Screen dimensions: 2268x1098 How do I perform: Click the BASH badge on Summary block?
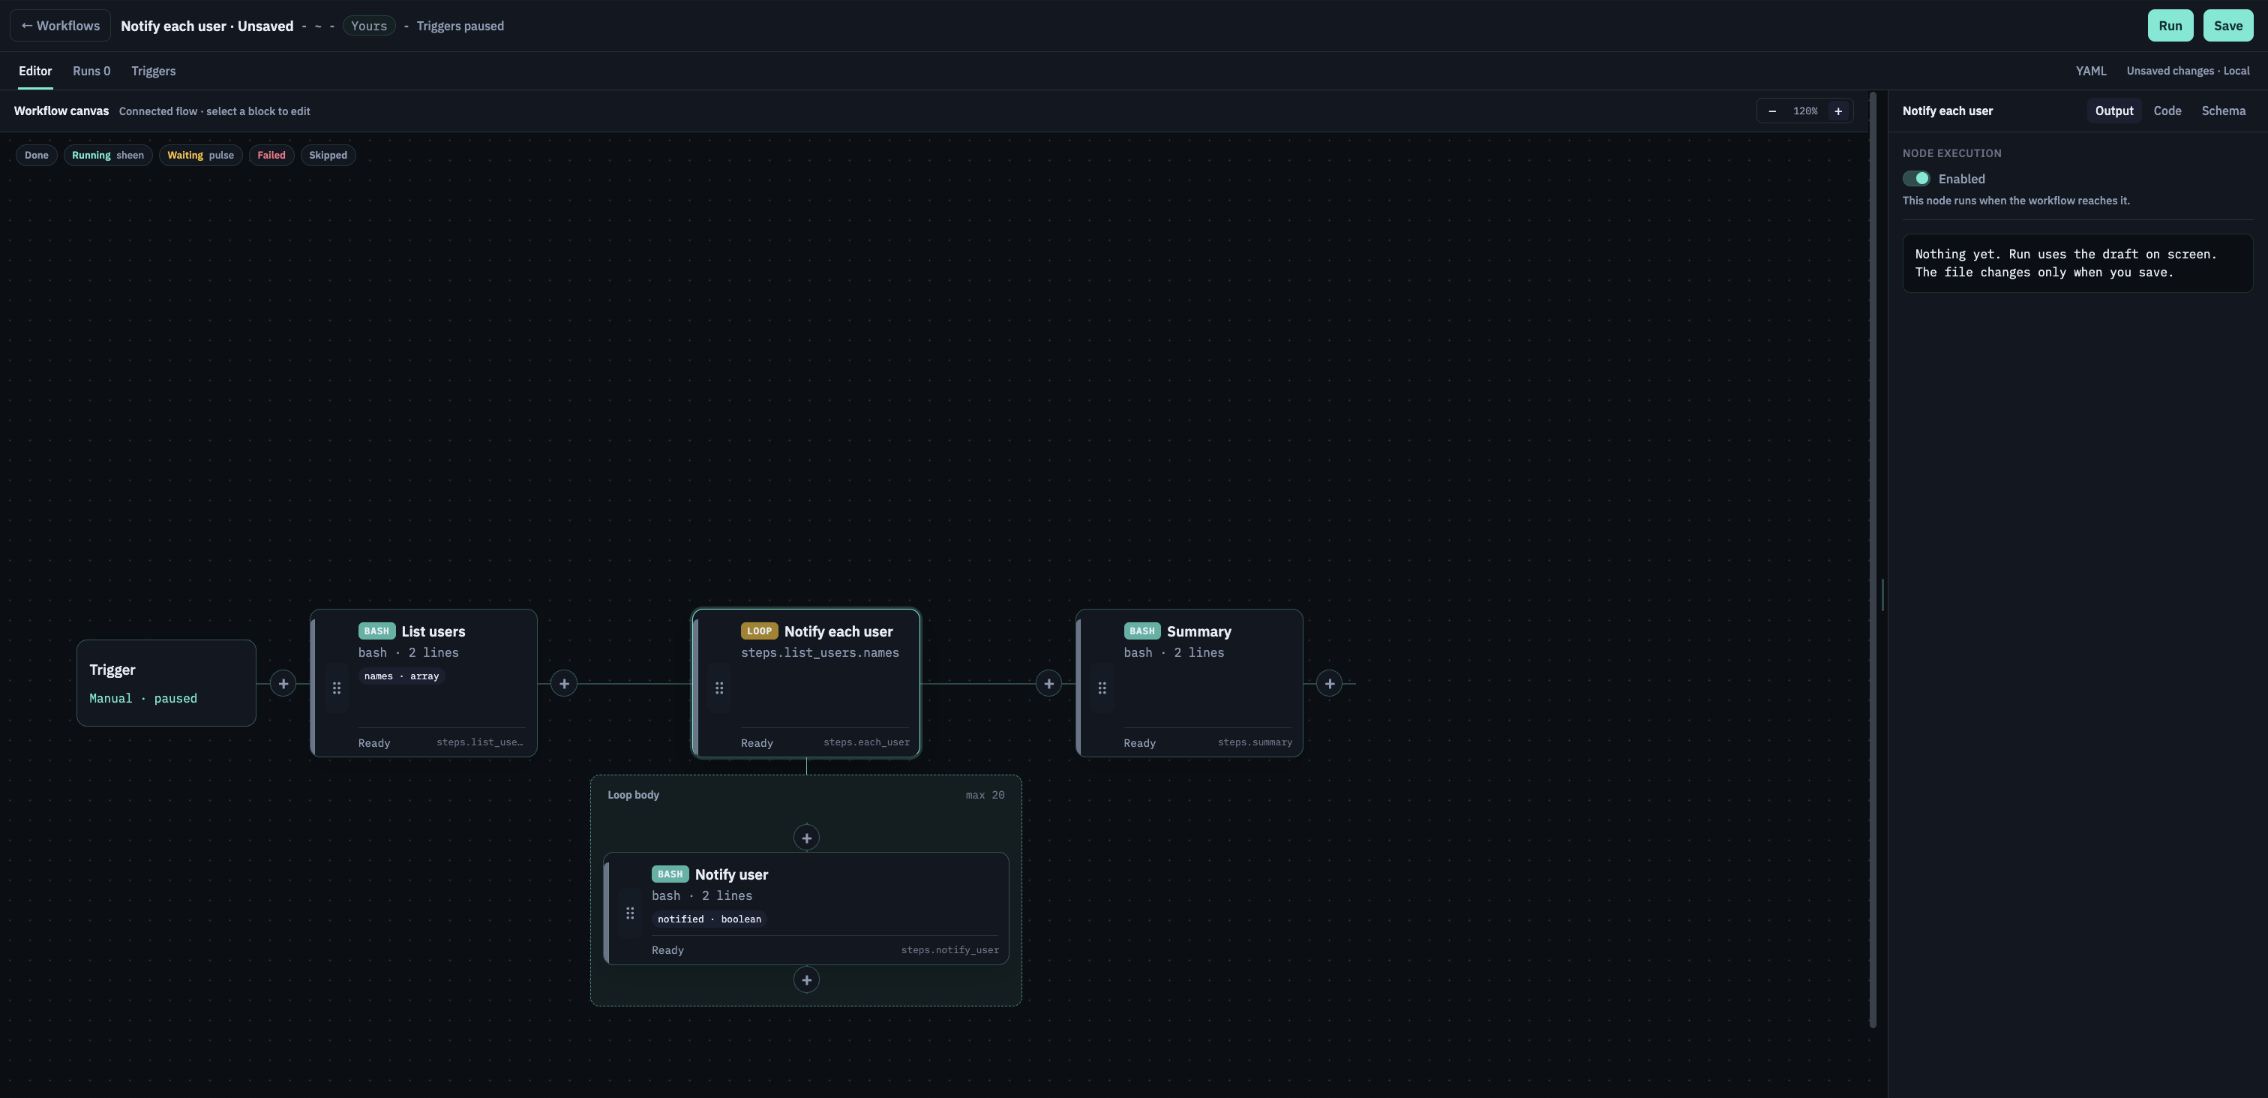[x=1142, y=631]
